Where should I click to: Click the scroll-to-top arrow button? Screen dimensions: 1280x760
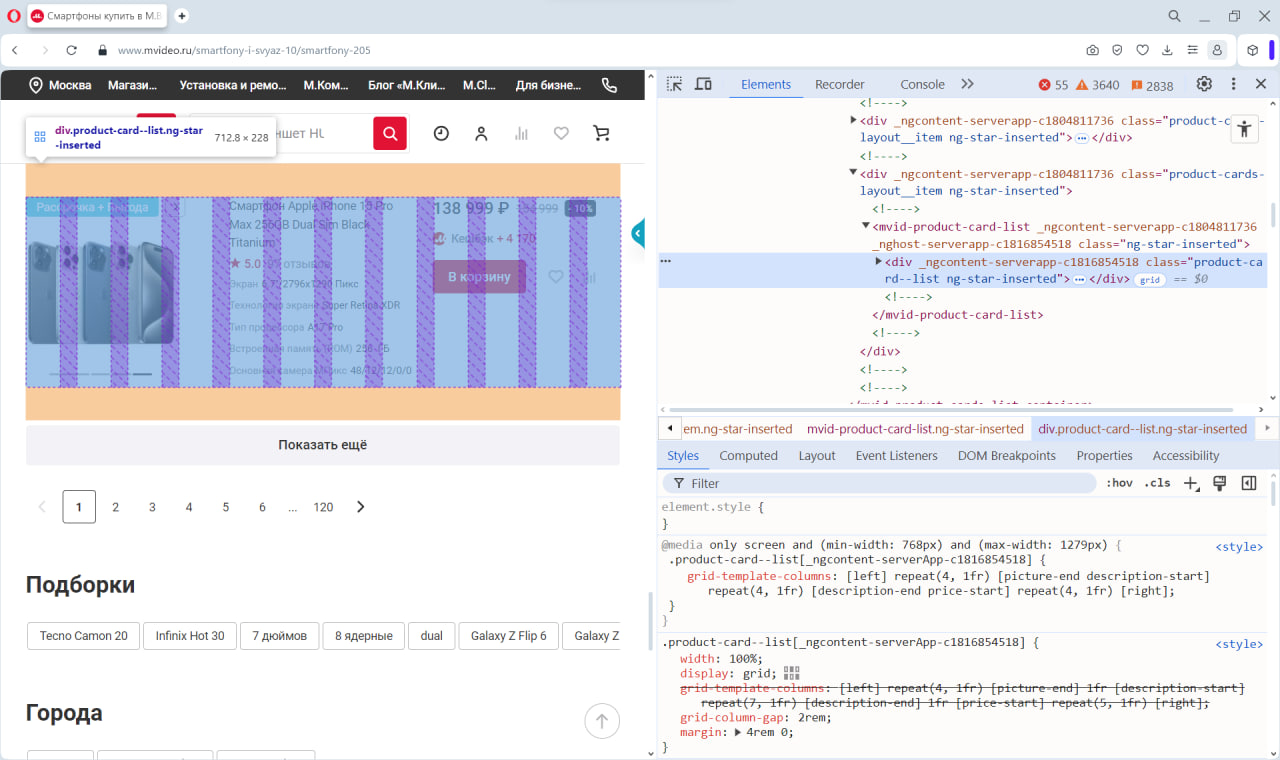(x=602, y=720)
